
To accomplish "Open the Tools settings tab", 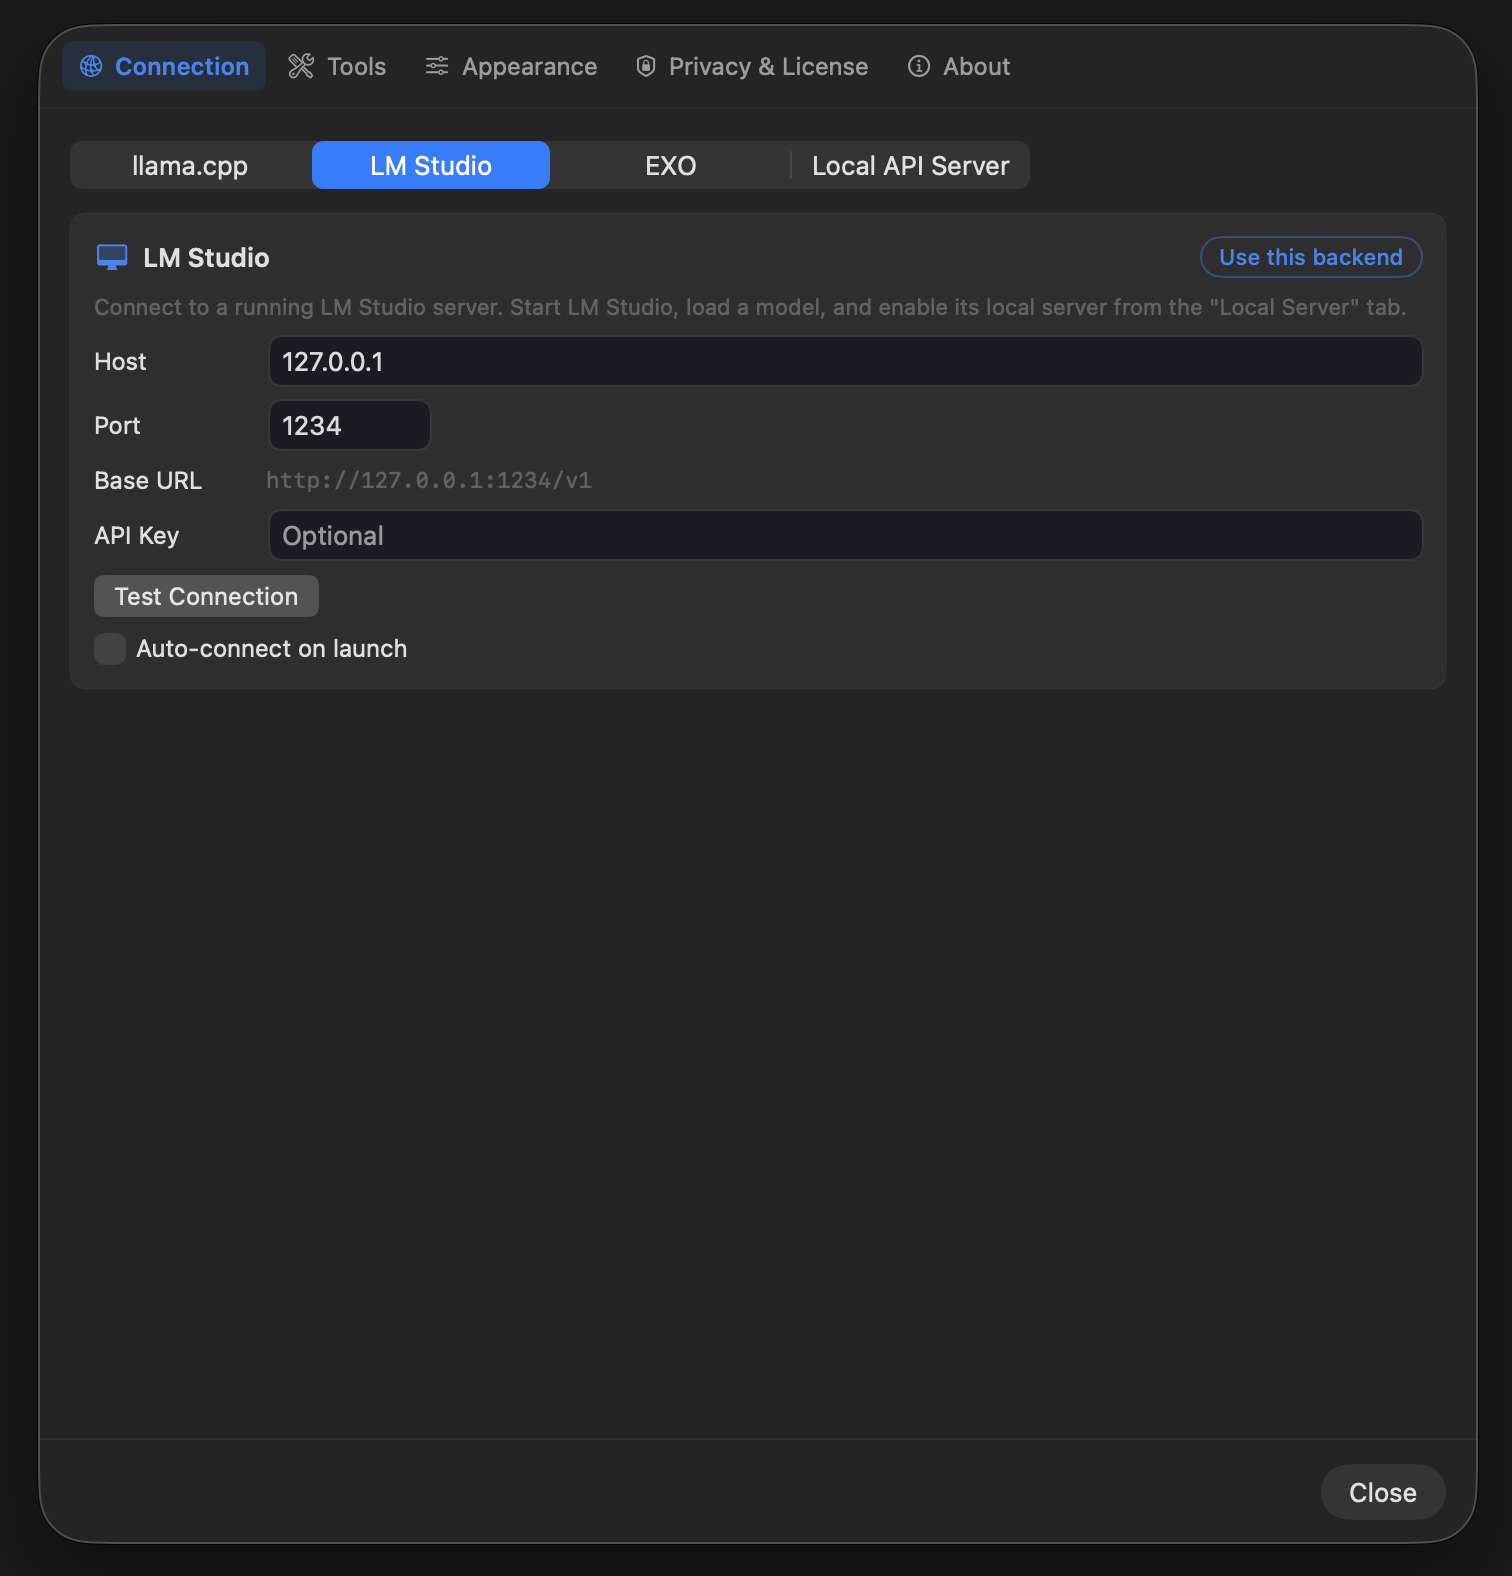I will 337,66.
